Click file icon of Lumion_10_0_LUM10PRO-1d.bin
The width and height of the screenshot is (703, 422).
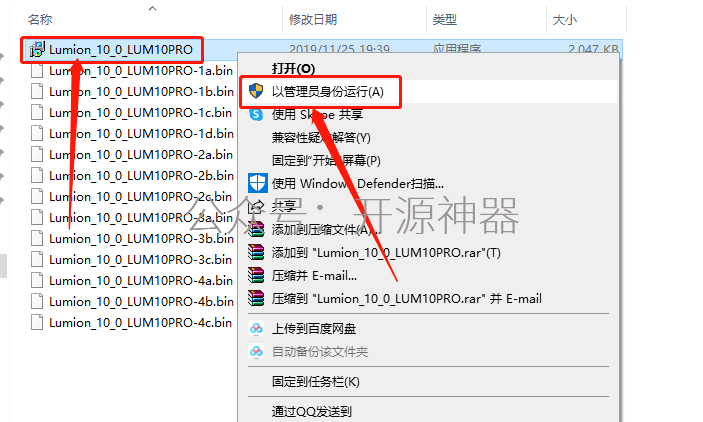tap(37, 134)
